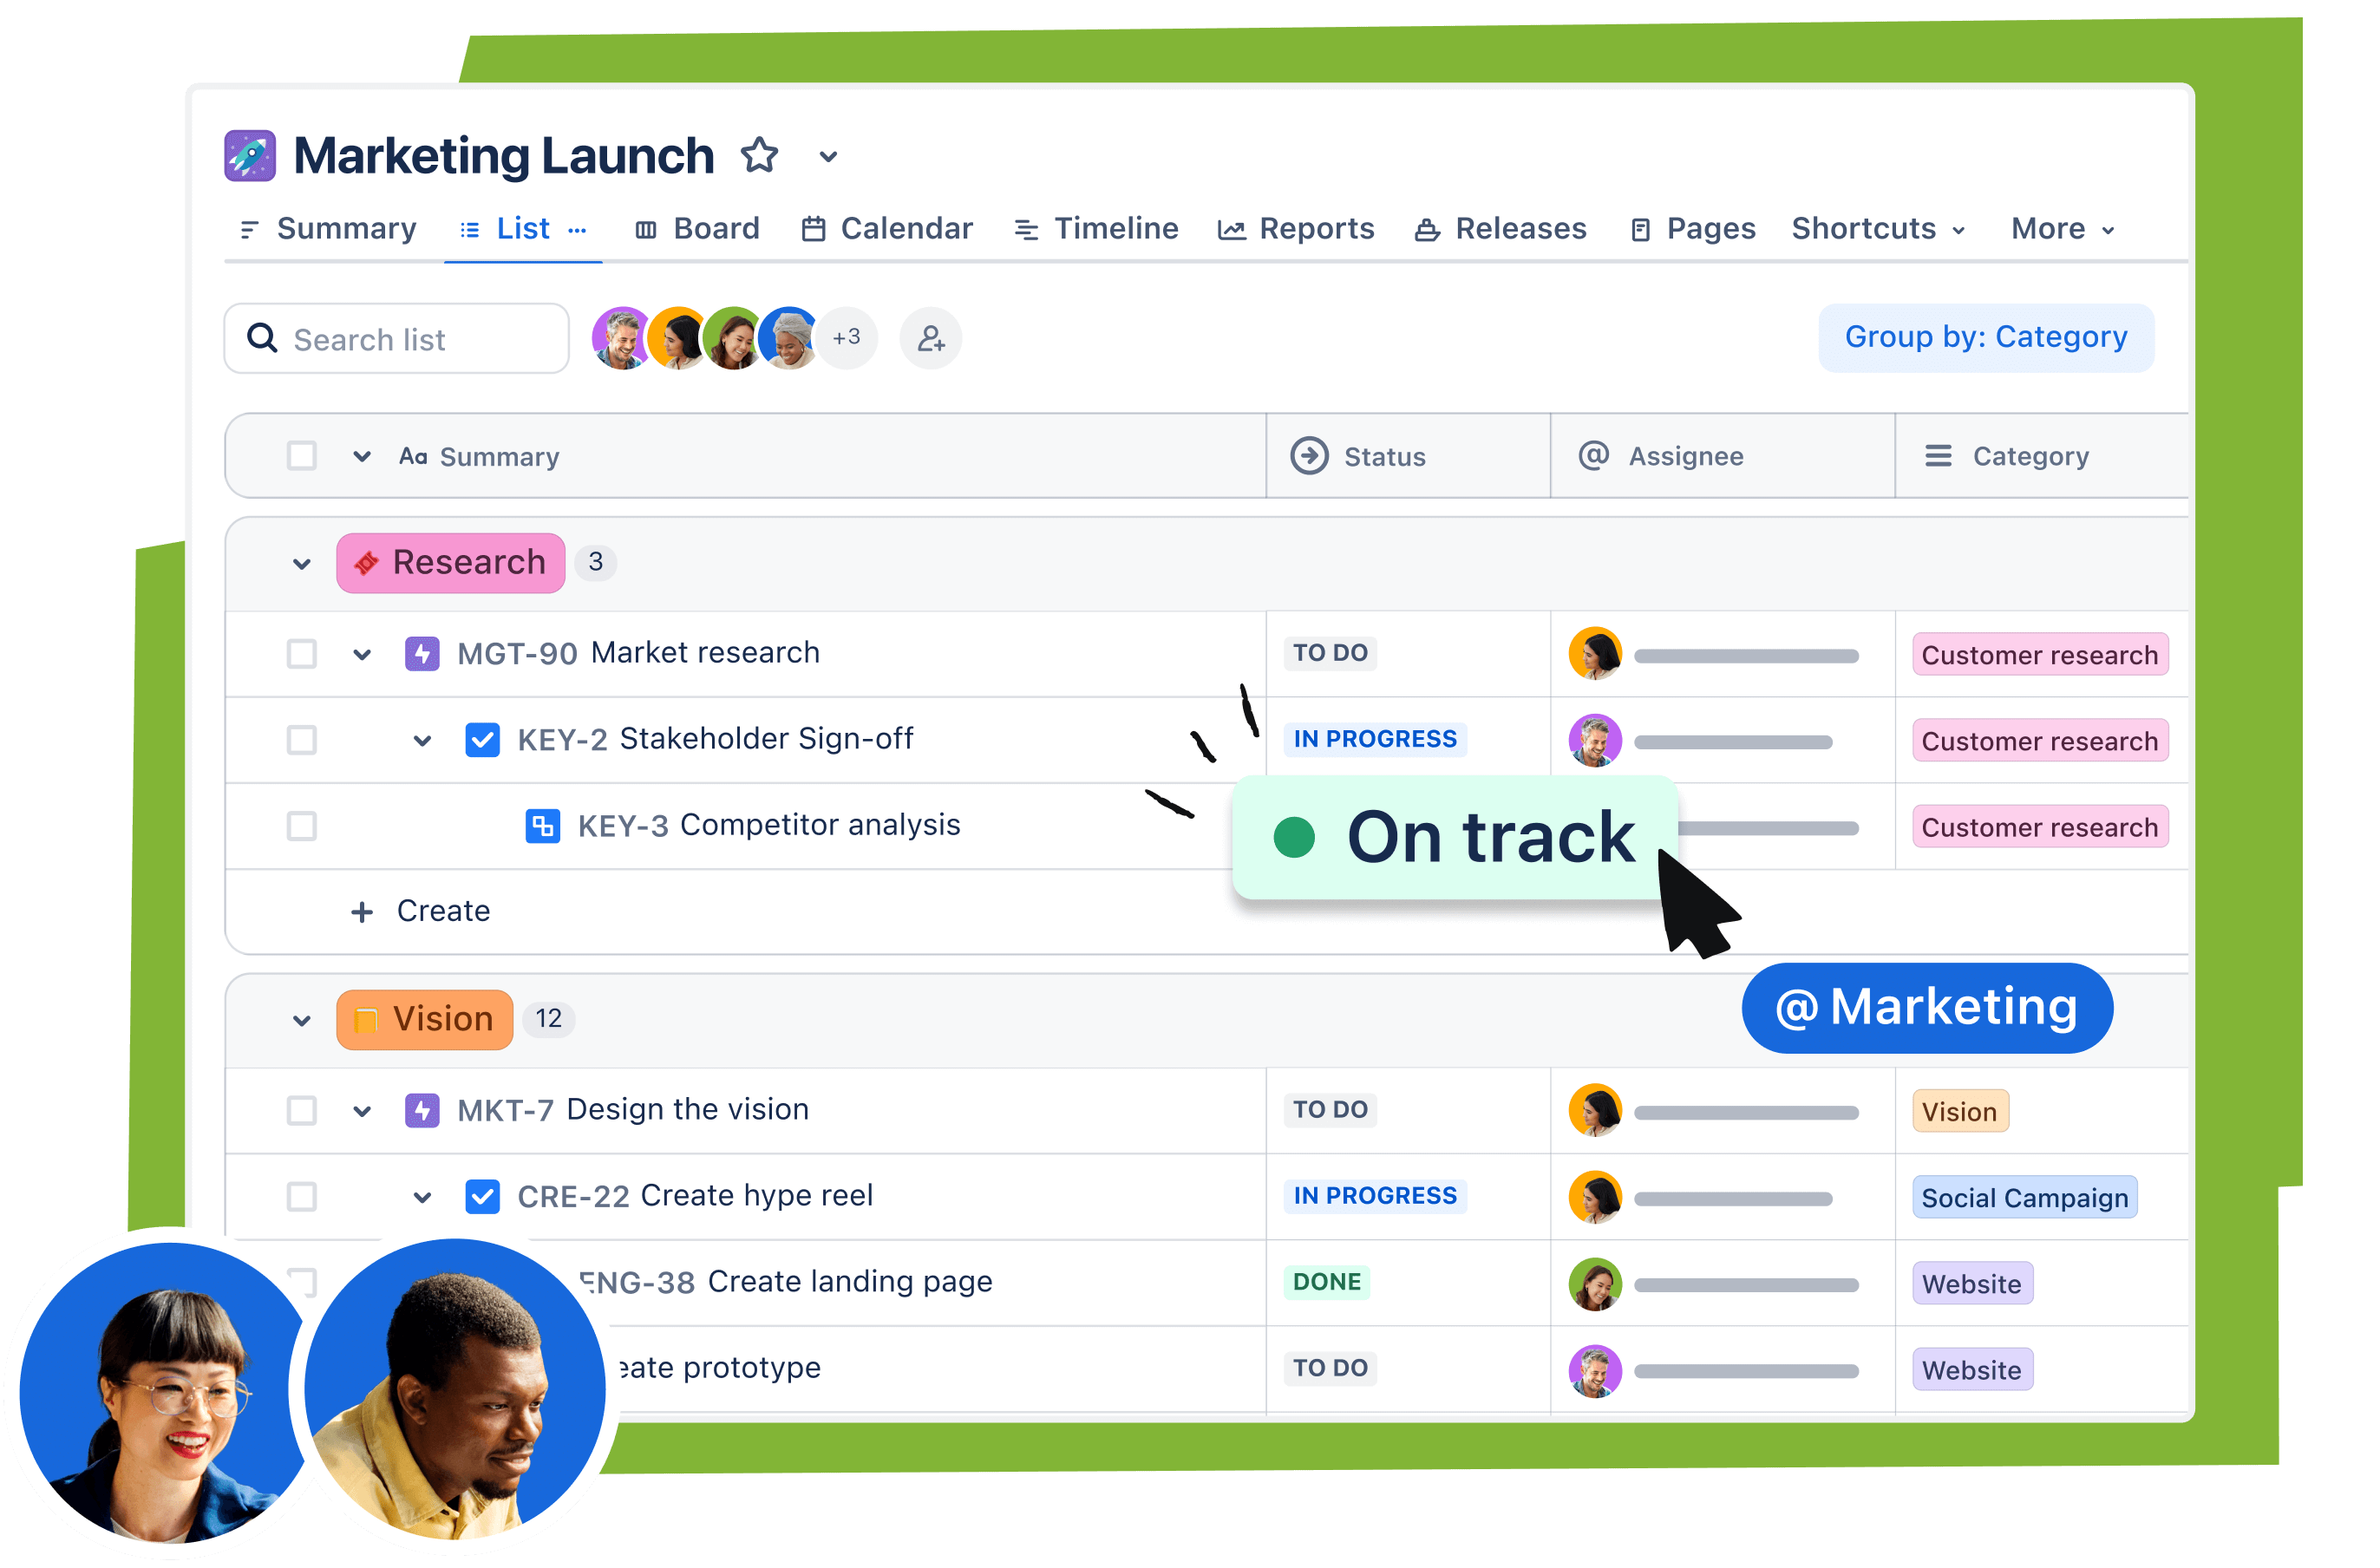Click the Reports view icon

[x=1225, y=227]
